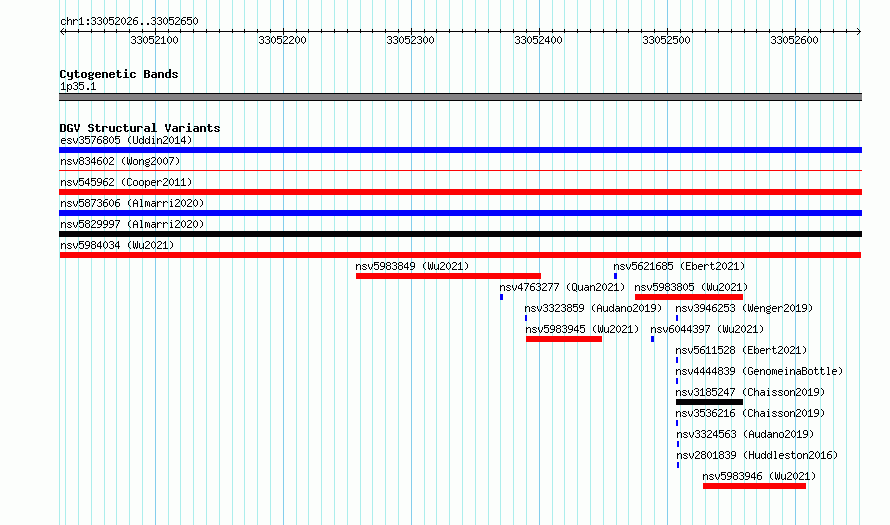Click the ruler's right arrow end
Viewport: 890px width, 525px height.
tap(859, 32)
